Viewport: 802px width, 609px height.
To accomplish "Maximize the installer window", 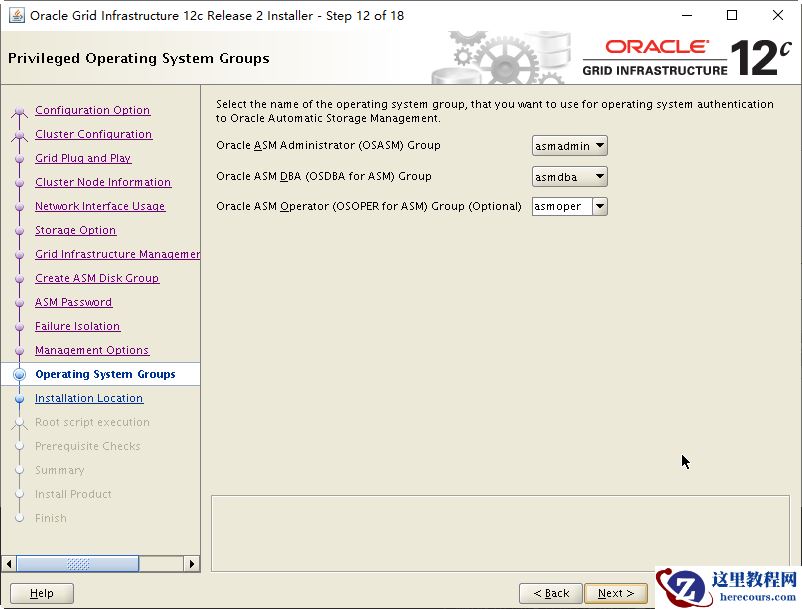I will (732, 15).
